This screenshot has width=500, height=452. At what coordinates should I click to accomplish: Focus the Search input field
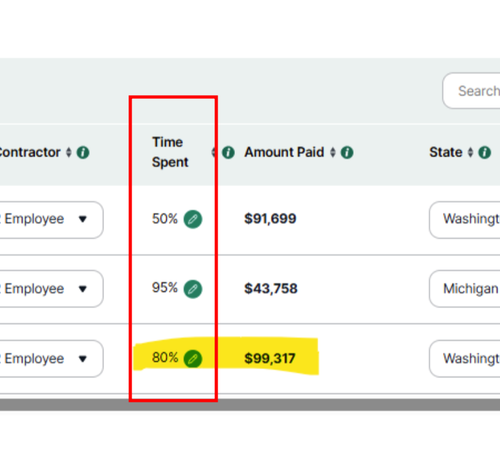coord(471,91)
